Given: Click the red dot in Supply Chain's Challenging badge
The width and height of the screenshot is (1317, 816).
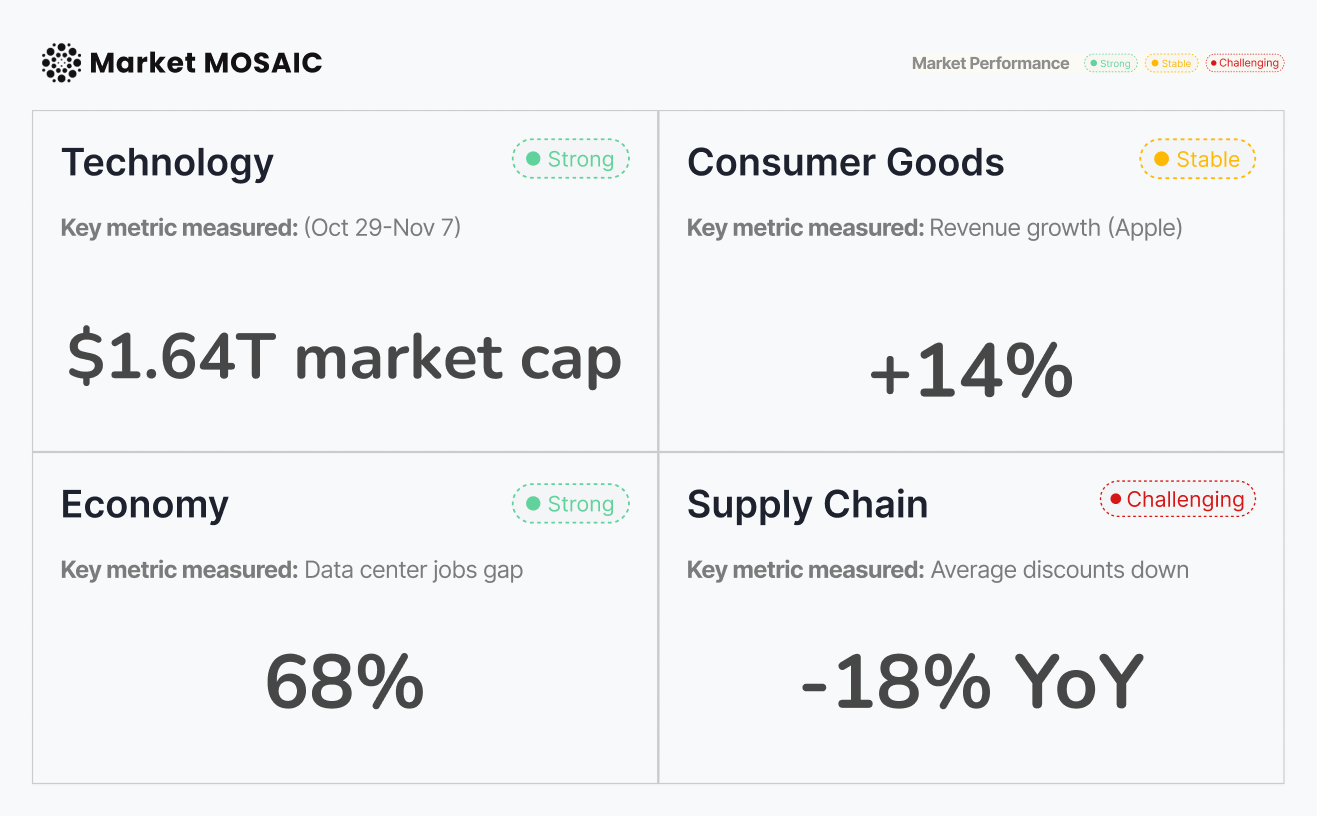Looking at the screenshot, I should point(1115,499).
